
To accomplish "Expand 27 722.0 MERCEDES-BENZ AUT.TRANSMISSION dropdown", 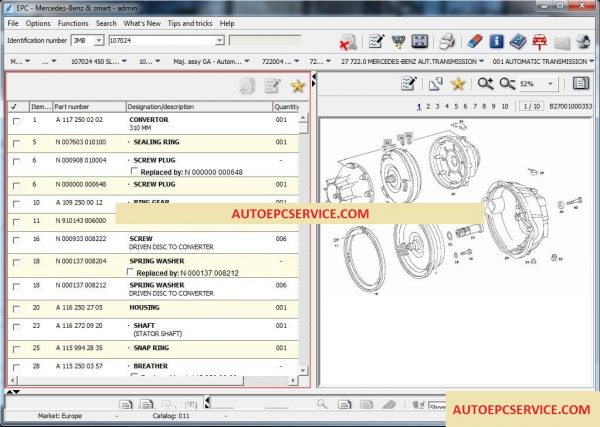I will (x=481, y=61).
